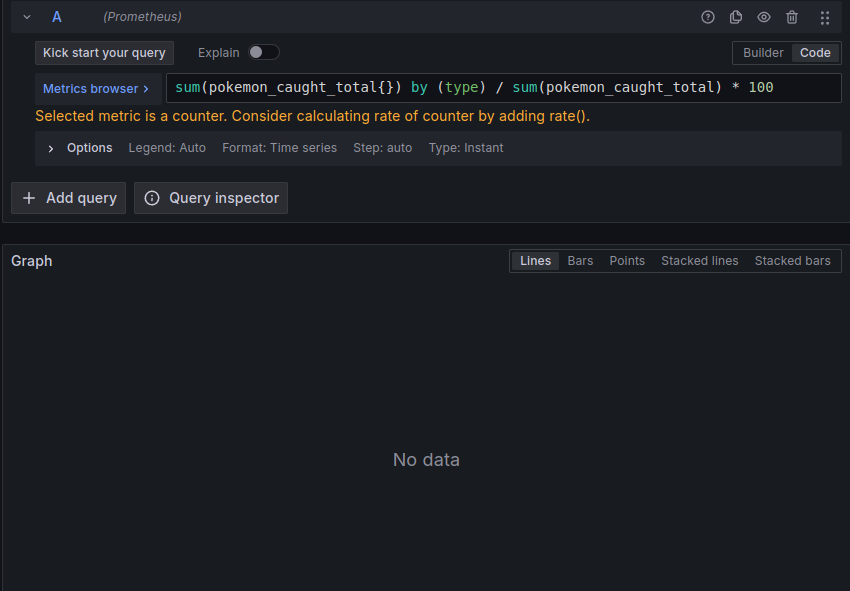Duplicate query A with copy icon
The image size is (850, 591).
point(736,17)
